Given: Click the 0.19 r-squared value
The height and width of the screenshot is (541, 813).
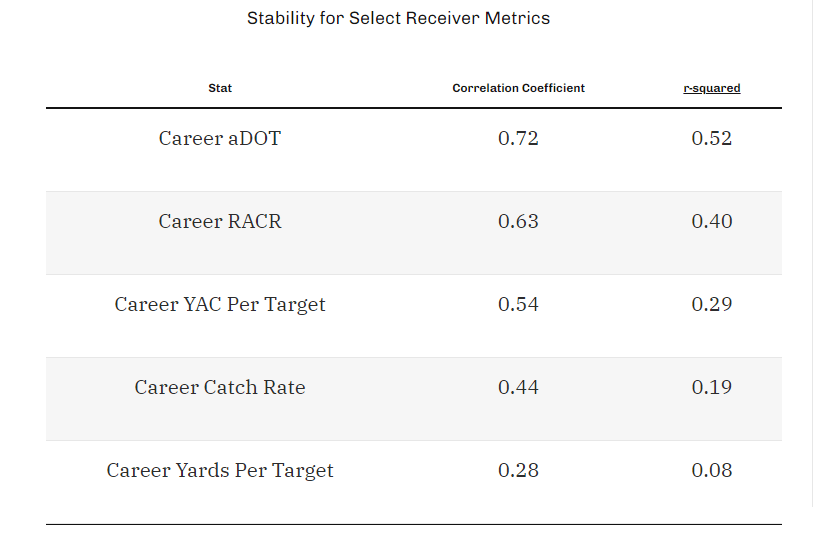Looking at the screenshot, I should 711,387.
